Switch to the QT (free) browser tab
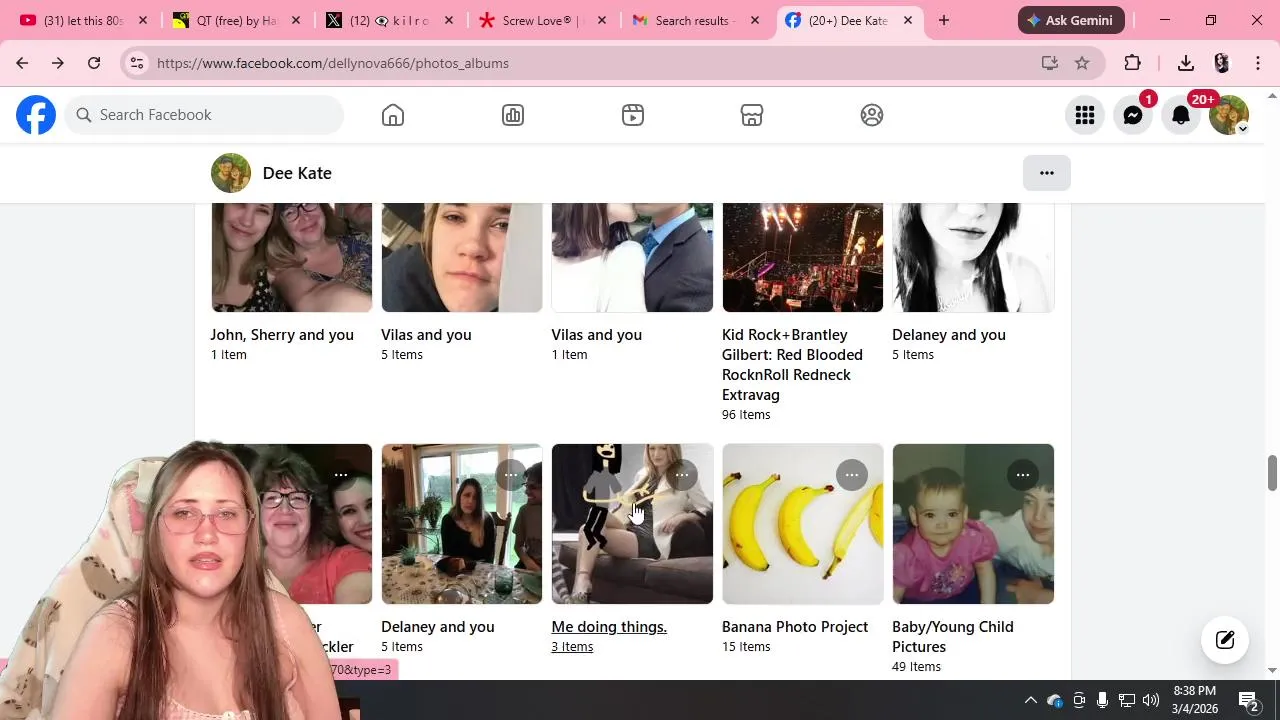 (236, 20)
